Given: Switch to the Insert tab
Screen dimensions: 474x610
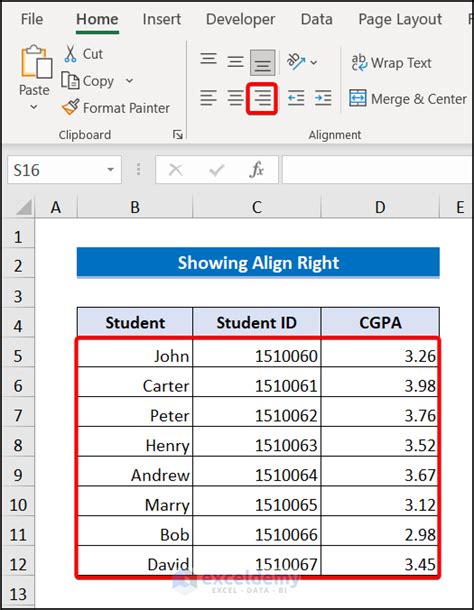Looking at the screenshot, I should 162,19.
